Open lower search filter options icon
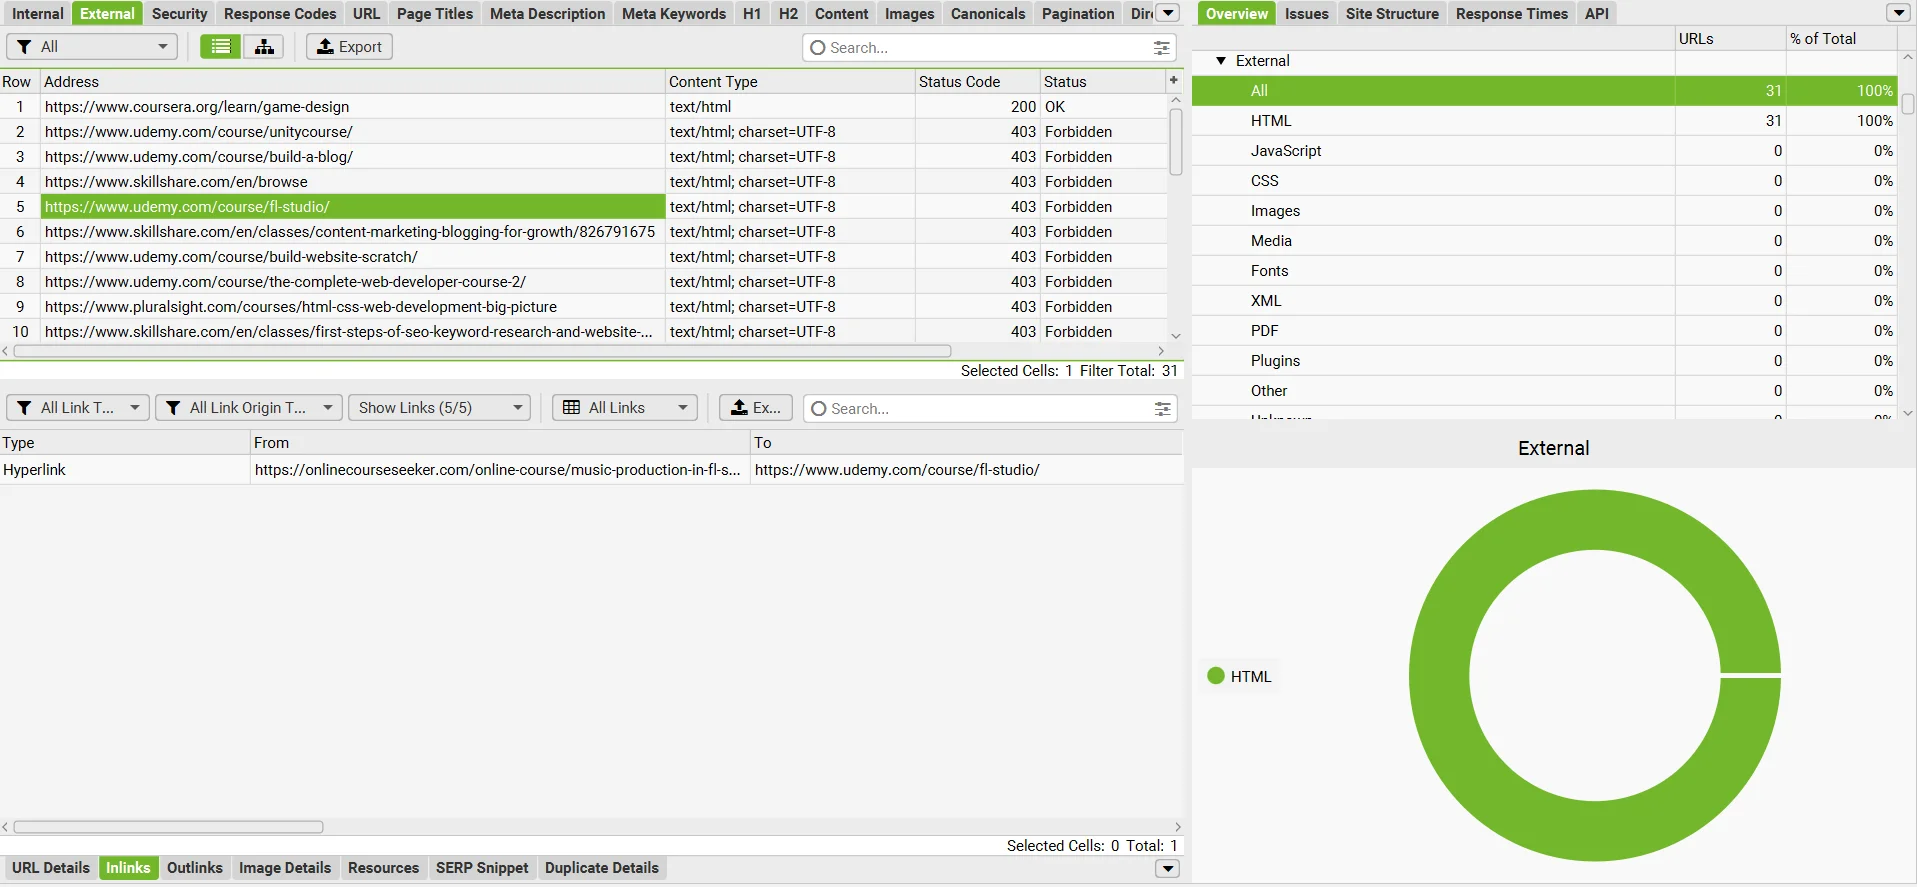This screenshot has height=887, width=1917. click(1162, 409)
